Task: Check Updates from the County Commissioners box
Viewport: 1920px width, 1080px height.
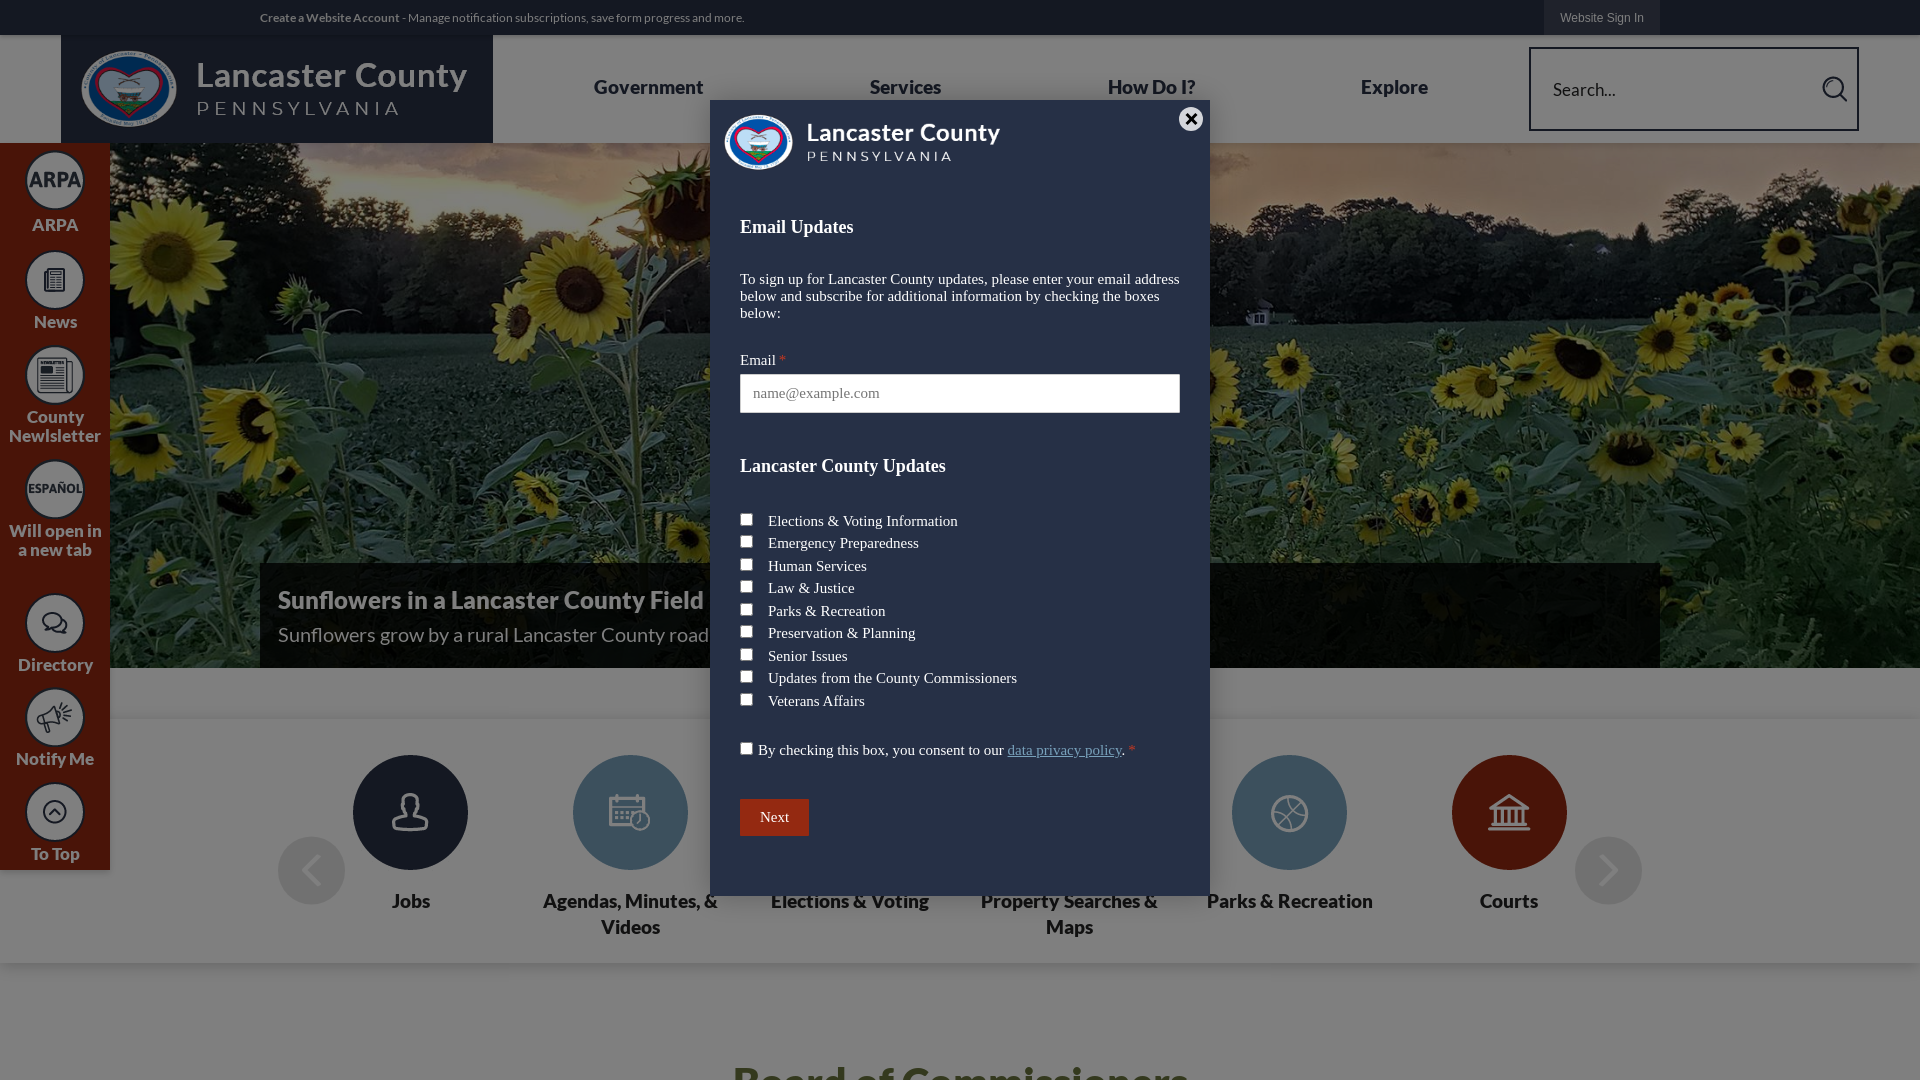Action: [x=746, y=677]
